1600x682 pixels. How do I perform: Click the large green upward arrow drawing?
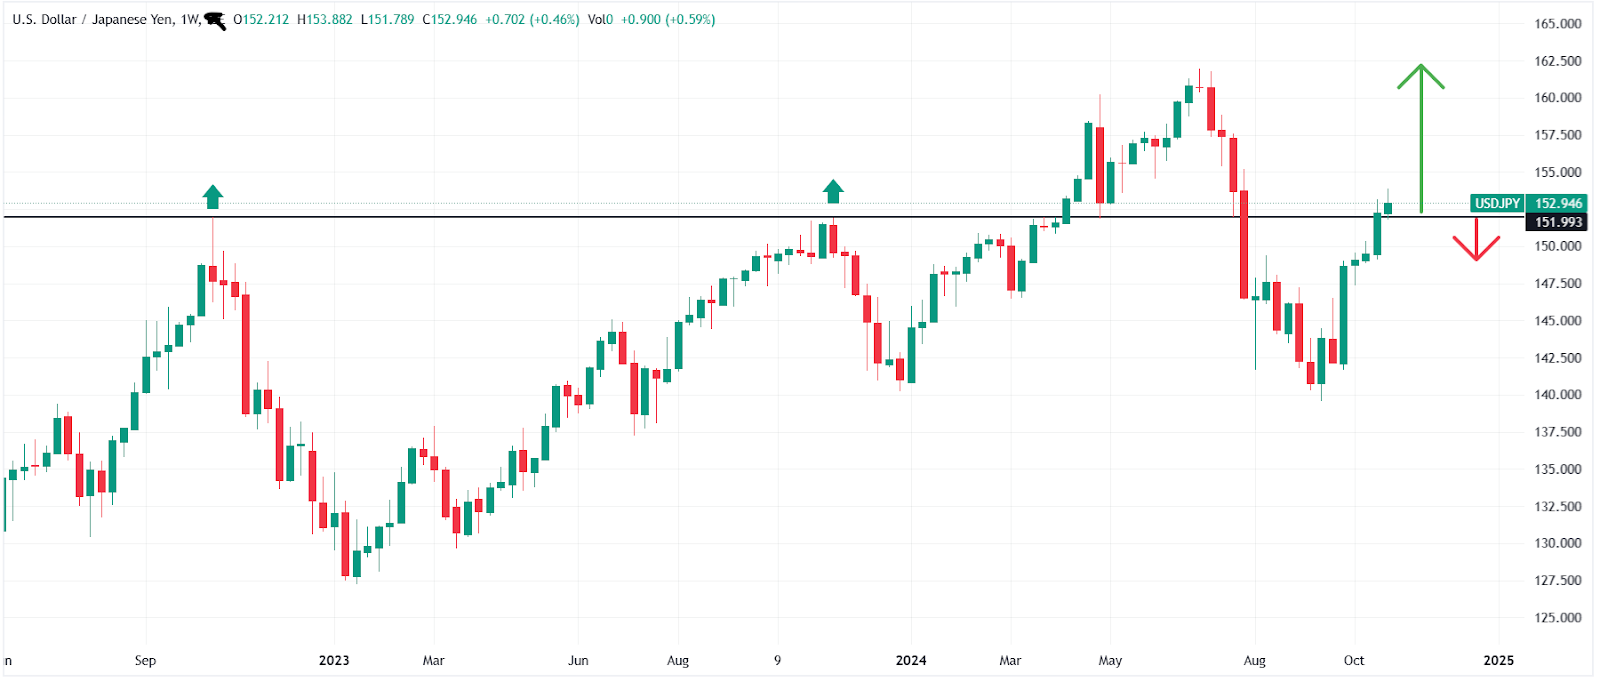(1421, 138)
